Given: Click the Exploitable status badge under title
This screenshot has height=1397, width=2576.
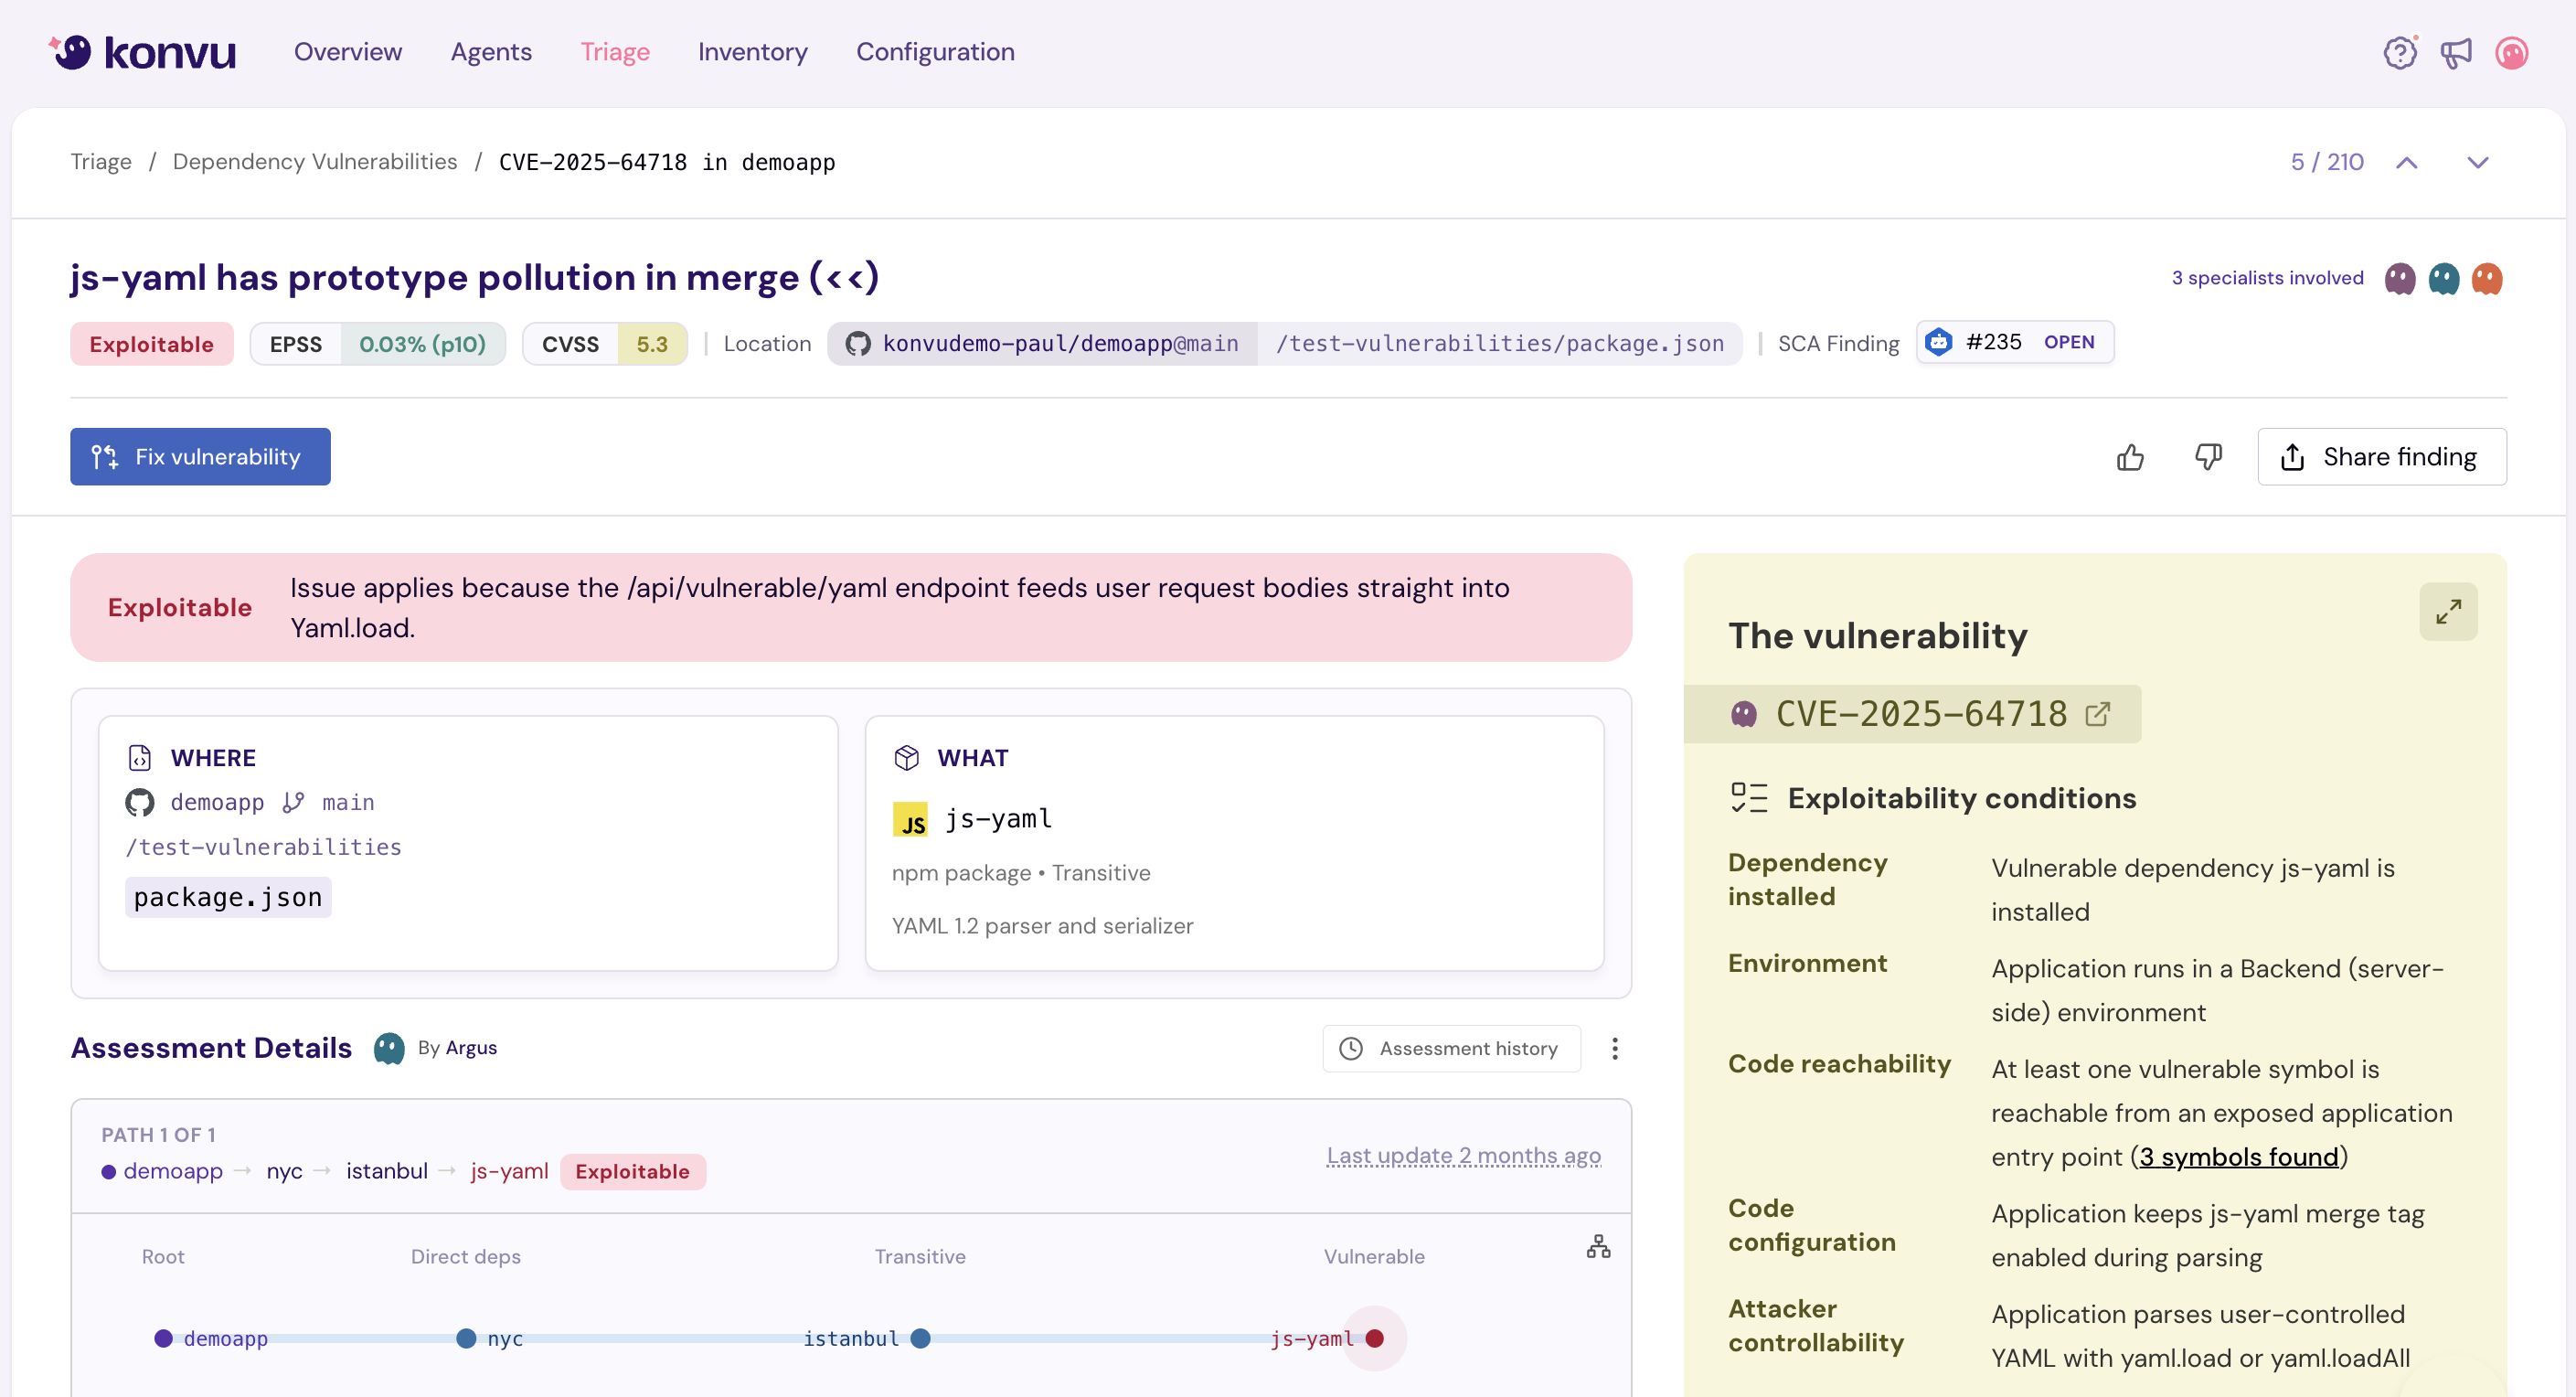Looking at the screenshot, I should tap(152, 344).
